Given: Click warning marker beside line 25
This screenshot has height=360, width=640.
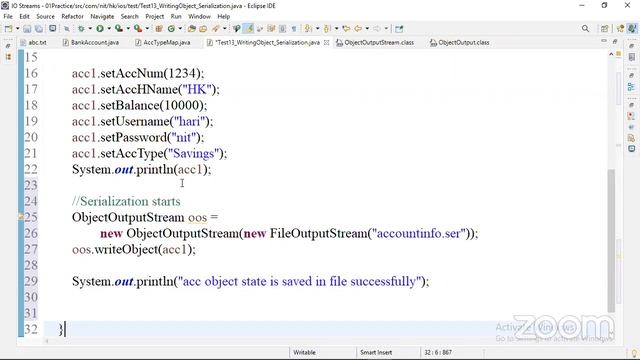Looking at the screenshot, I should (20, 217).
